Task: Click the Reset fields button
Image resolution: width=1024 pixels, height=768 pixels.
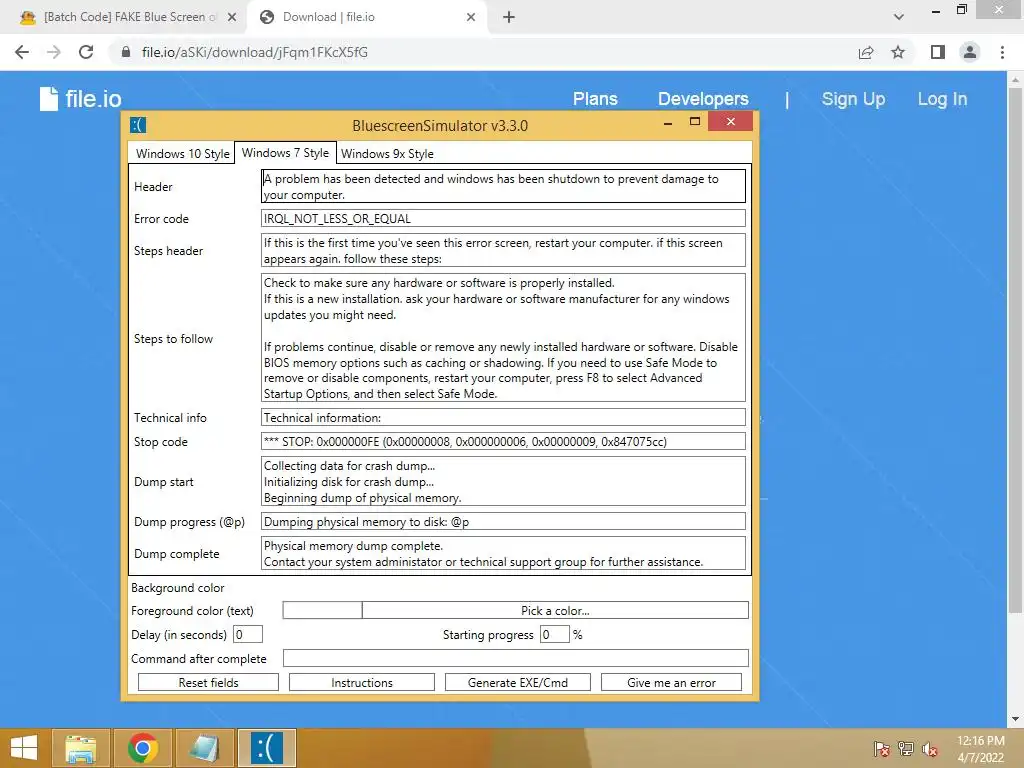Action: tap(208, 682)
